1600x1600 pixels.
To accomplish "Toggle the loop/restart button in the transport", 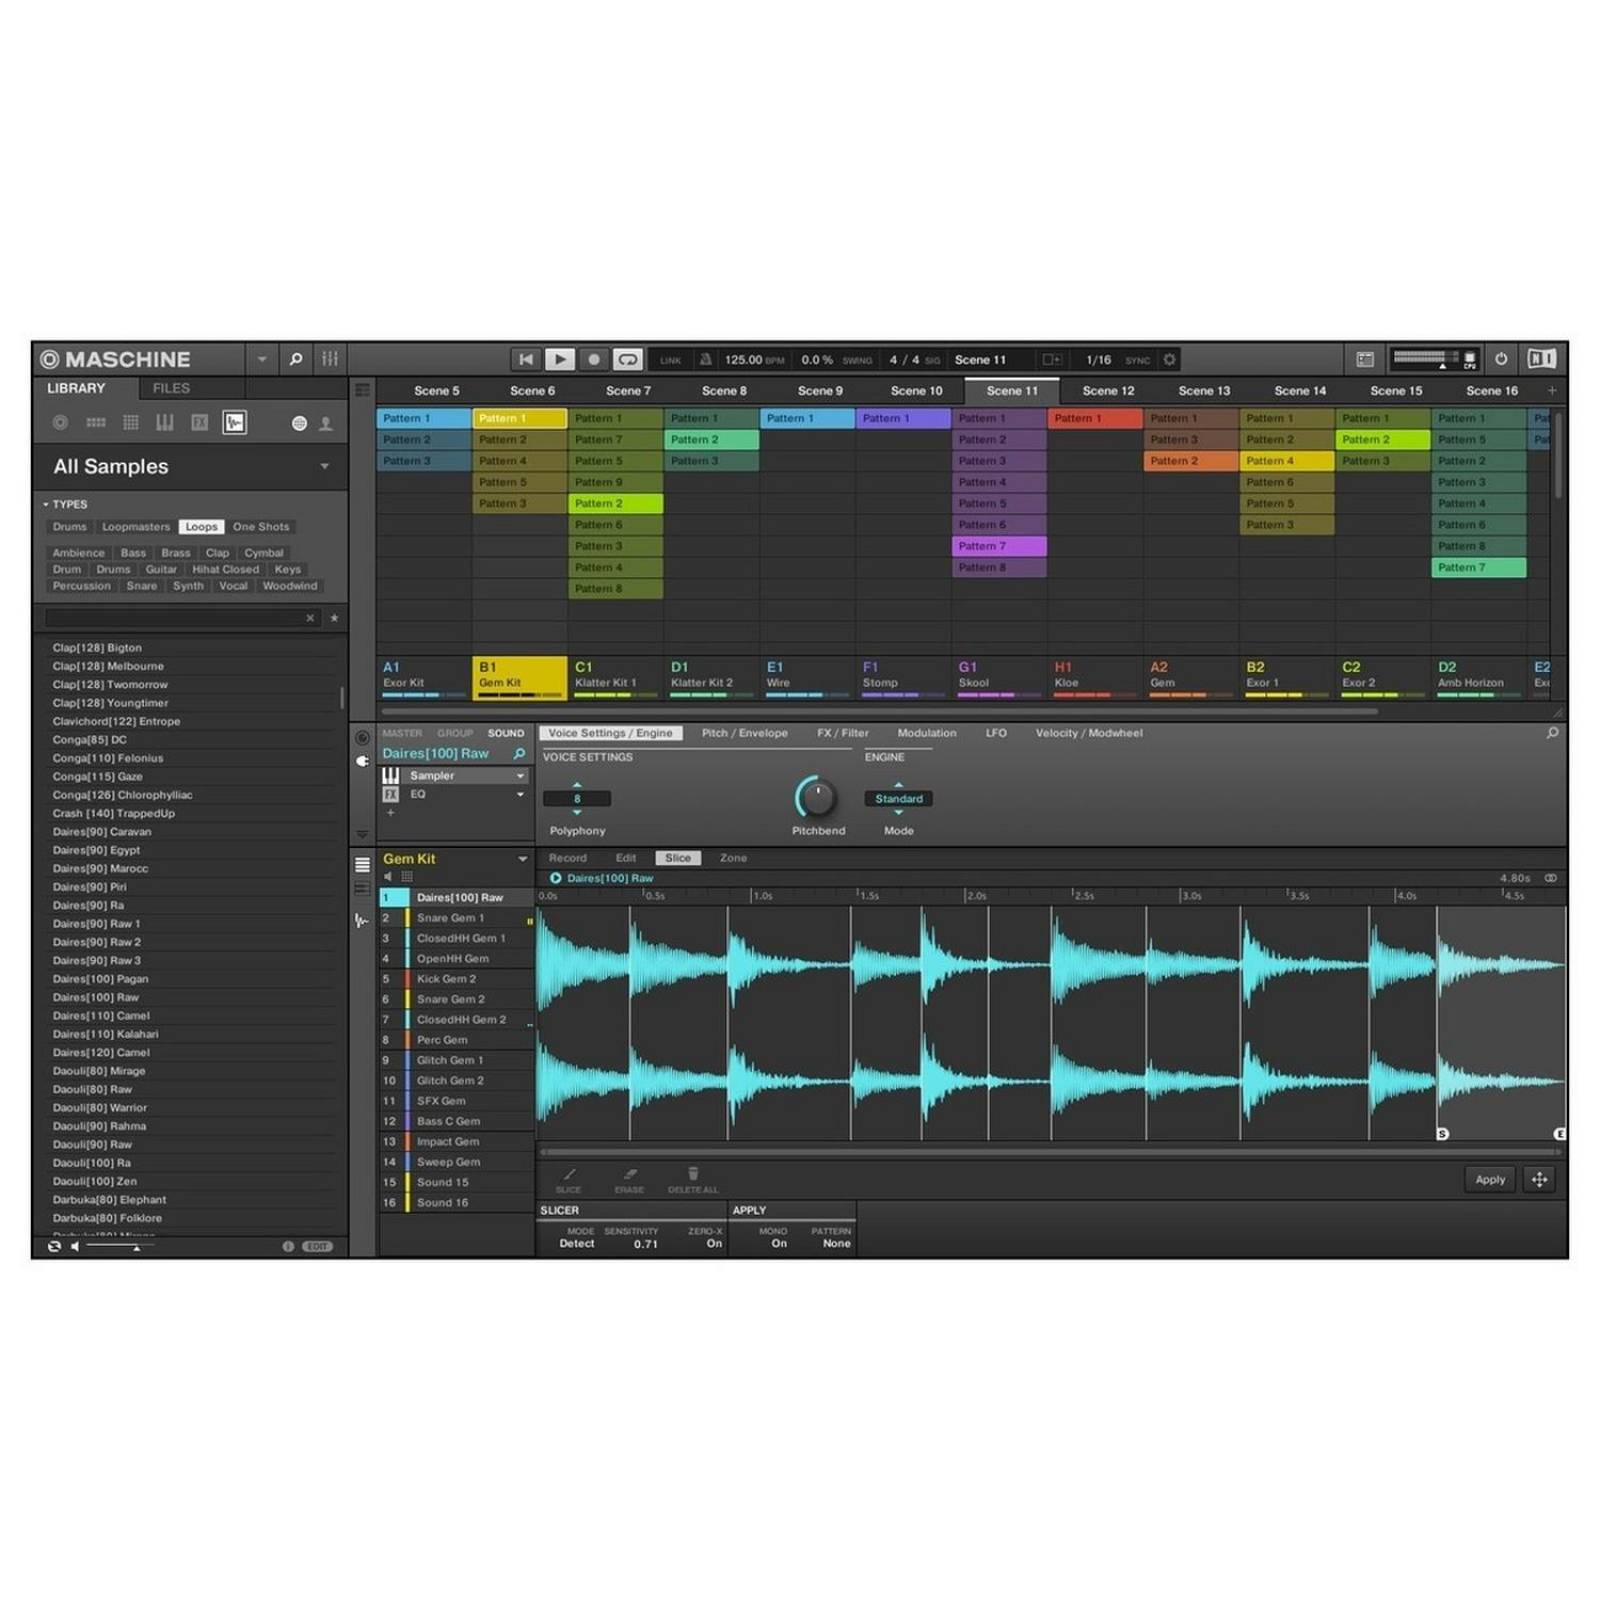I will (627, 359).
